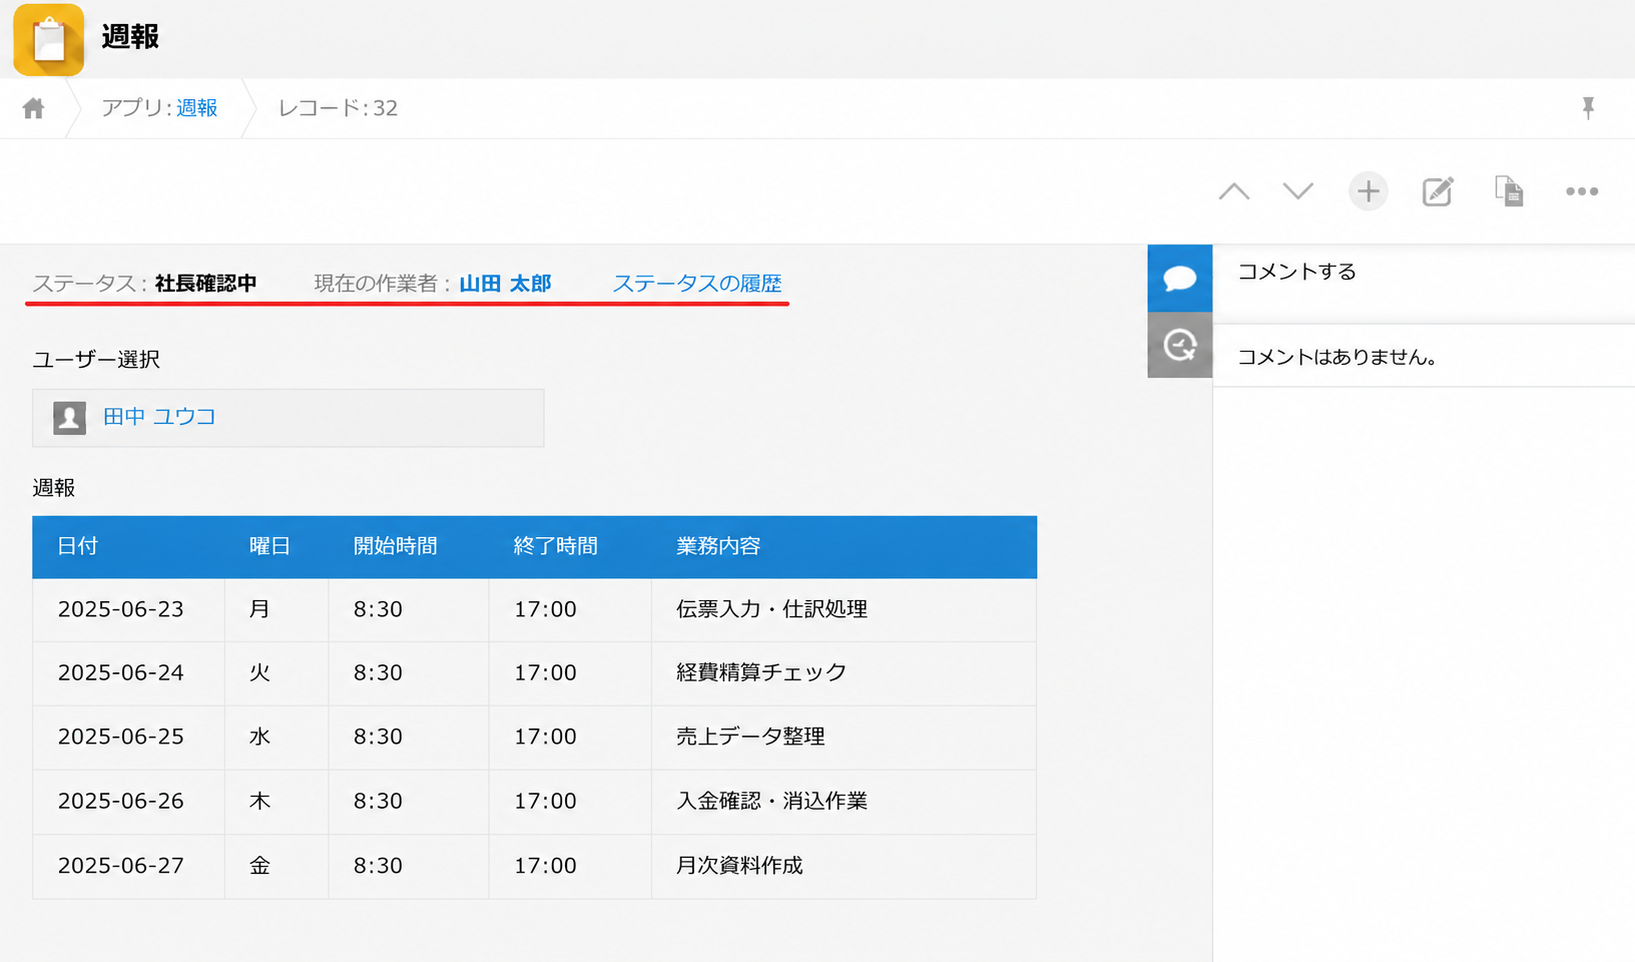1635x962 pixels.
Task: Click the 週報 page title text
Action: [130, 37]
